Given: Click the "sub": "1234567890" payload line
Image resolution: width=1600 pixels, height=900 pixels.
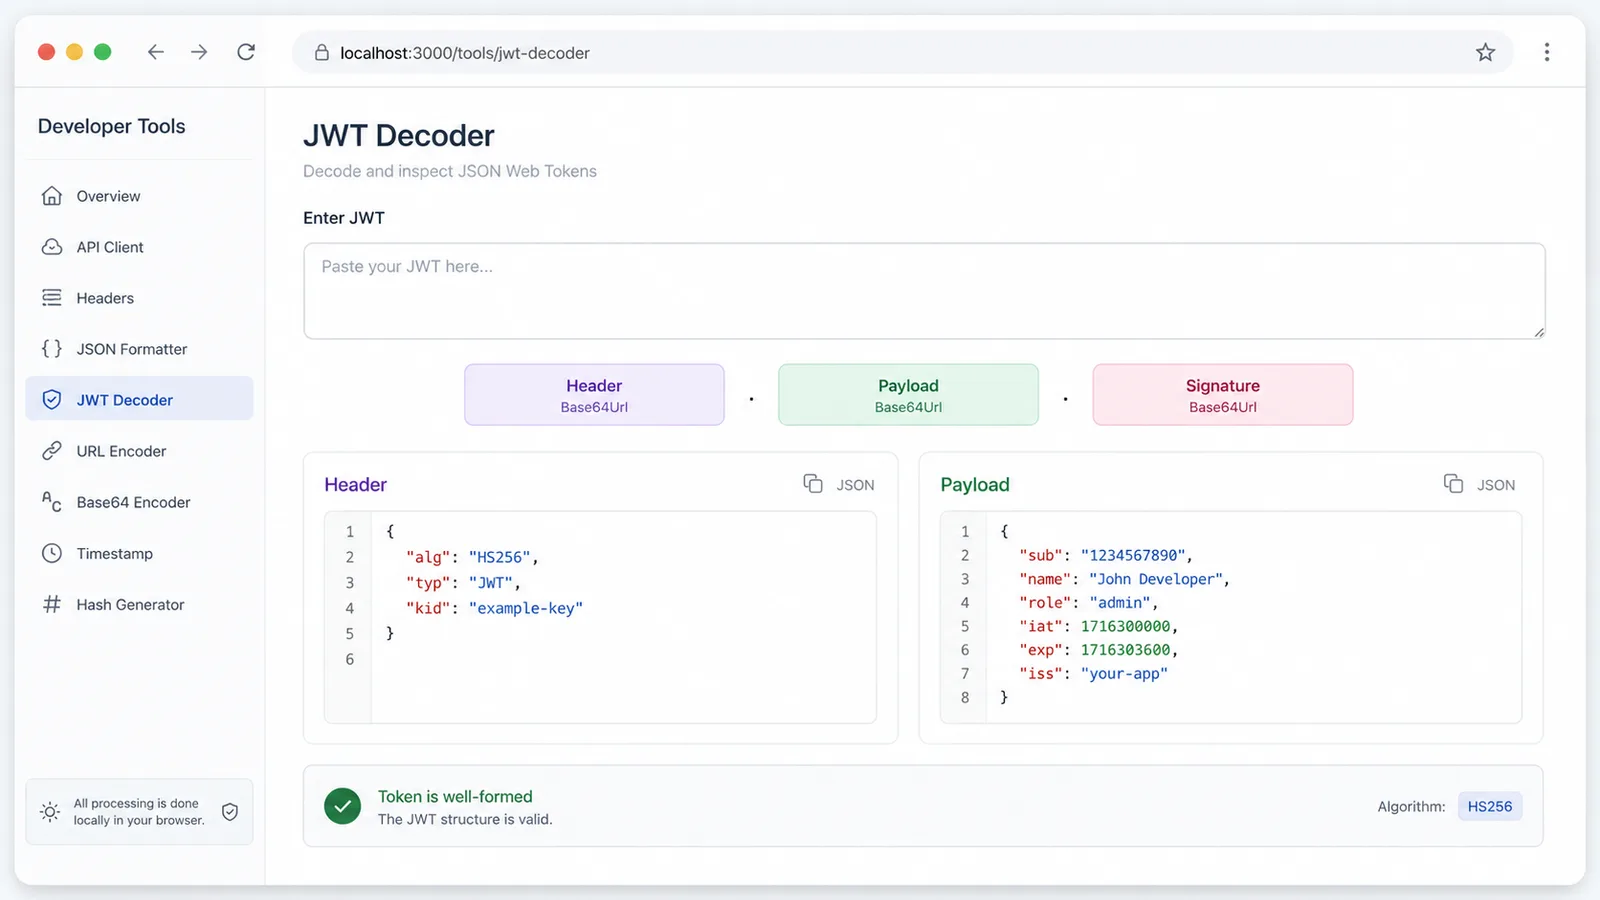Looking at the screenshot, I should click(1106, 555).
